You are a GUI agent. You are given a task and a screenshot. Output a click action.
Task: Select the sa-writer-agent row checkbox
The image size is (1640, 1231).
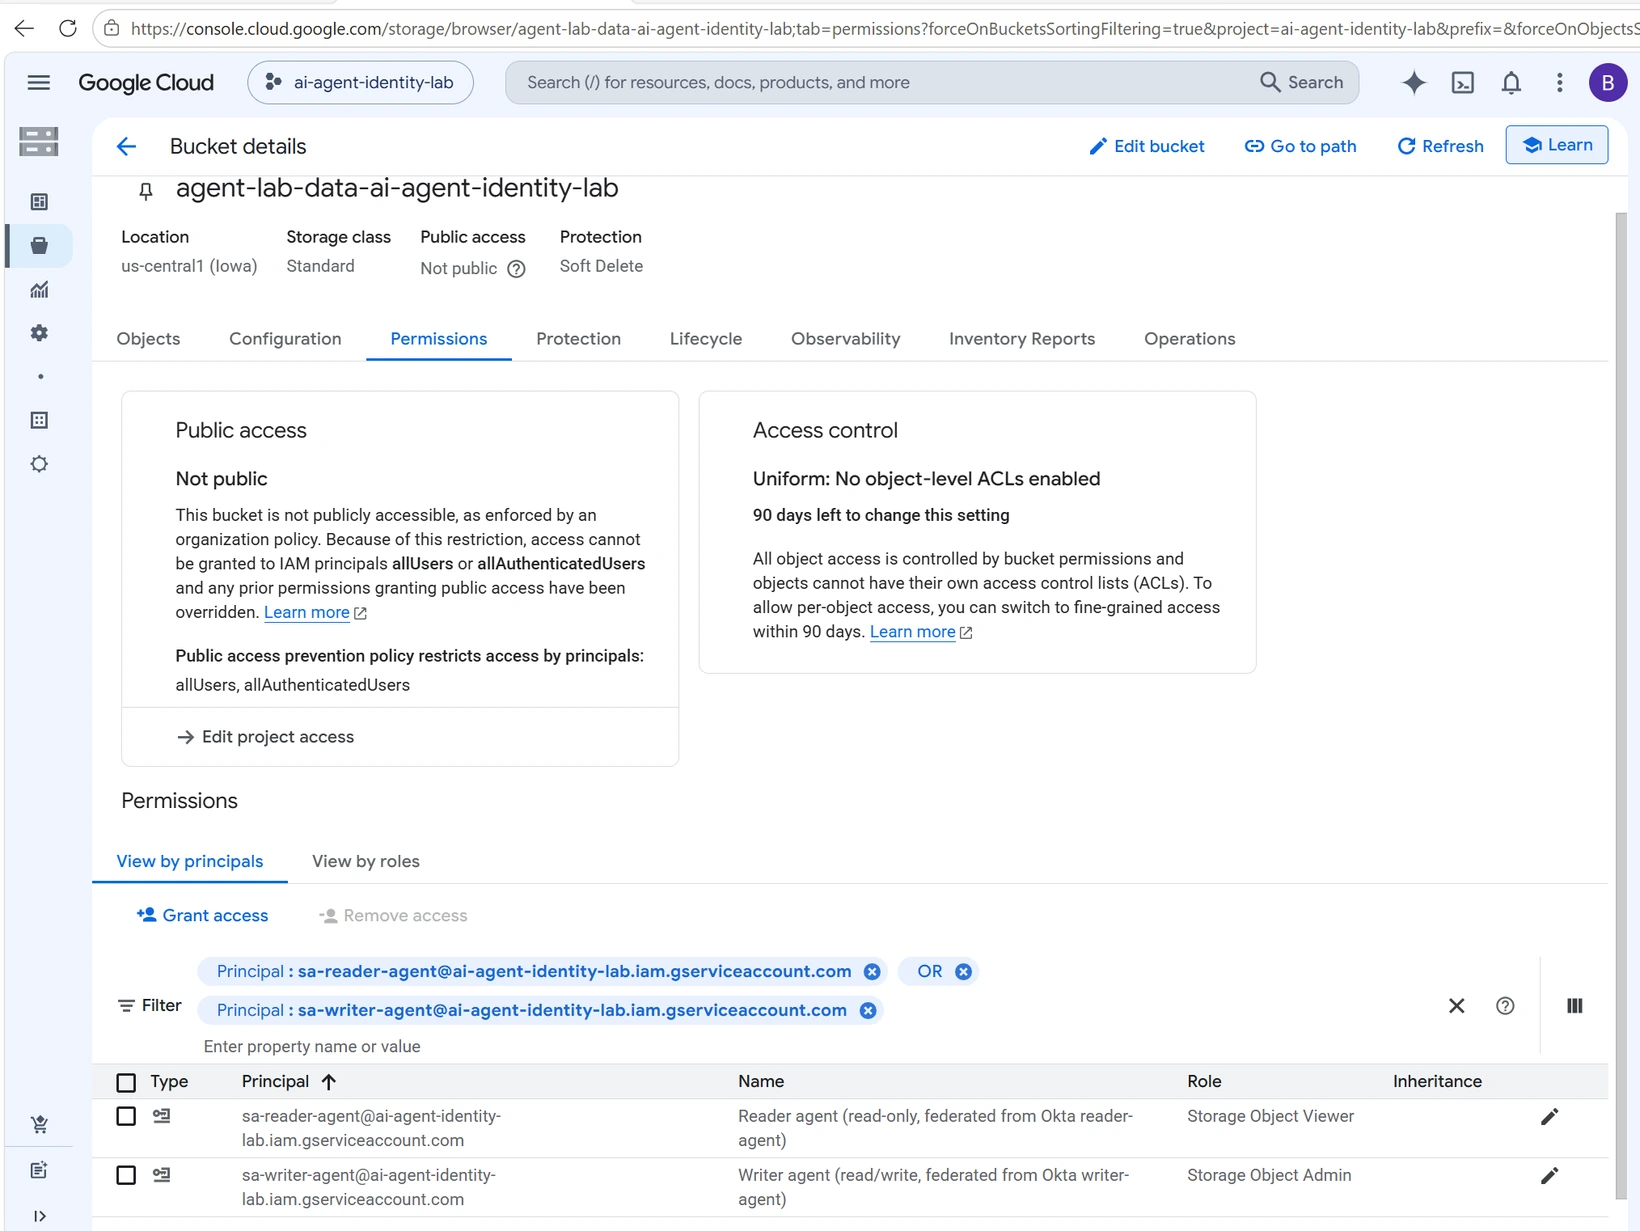(126, 1175)
